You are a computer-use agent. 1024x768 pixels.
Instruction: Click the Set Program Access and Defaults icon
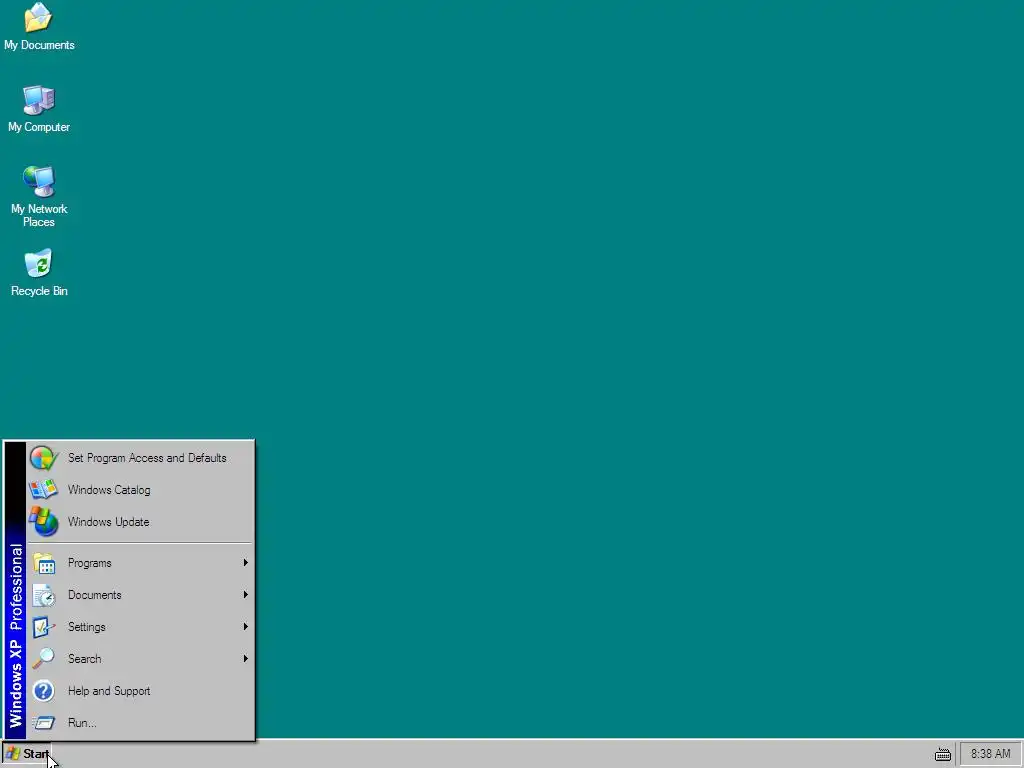[x=44, y=458]
